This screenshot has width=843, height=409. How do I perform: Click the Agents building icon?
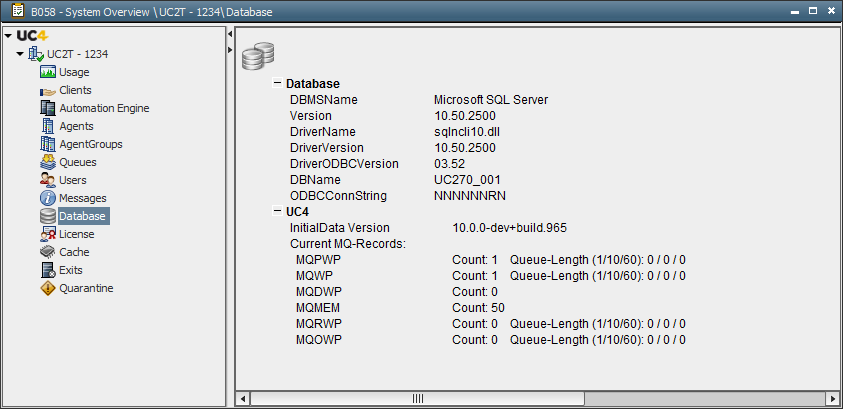coord(48,126)
